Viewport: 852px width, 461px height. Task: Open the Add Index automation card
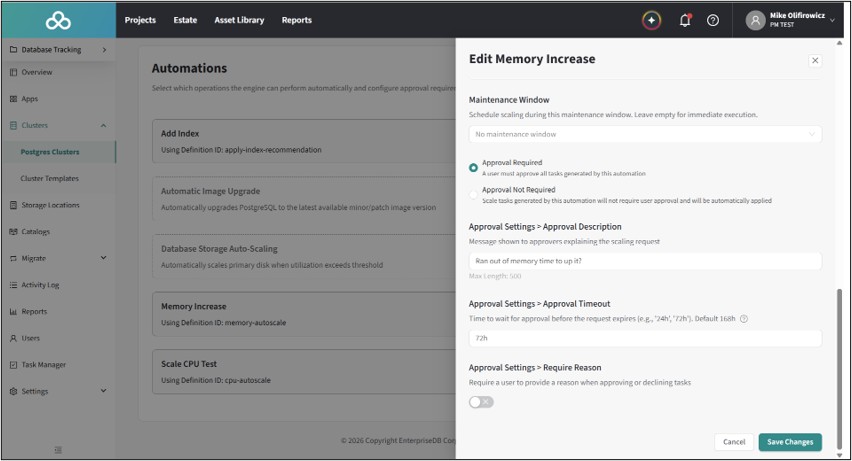304,141
